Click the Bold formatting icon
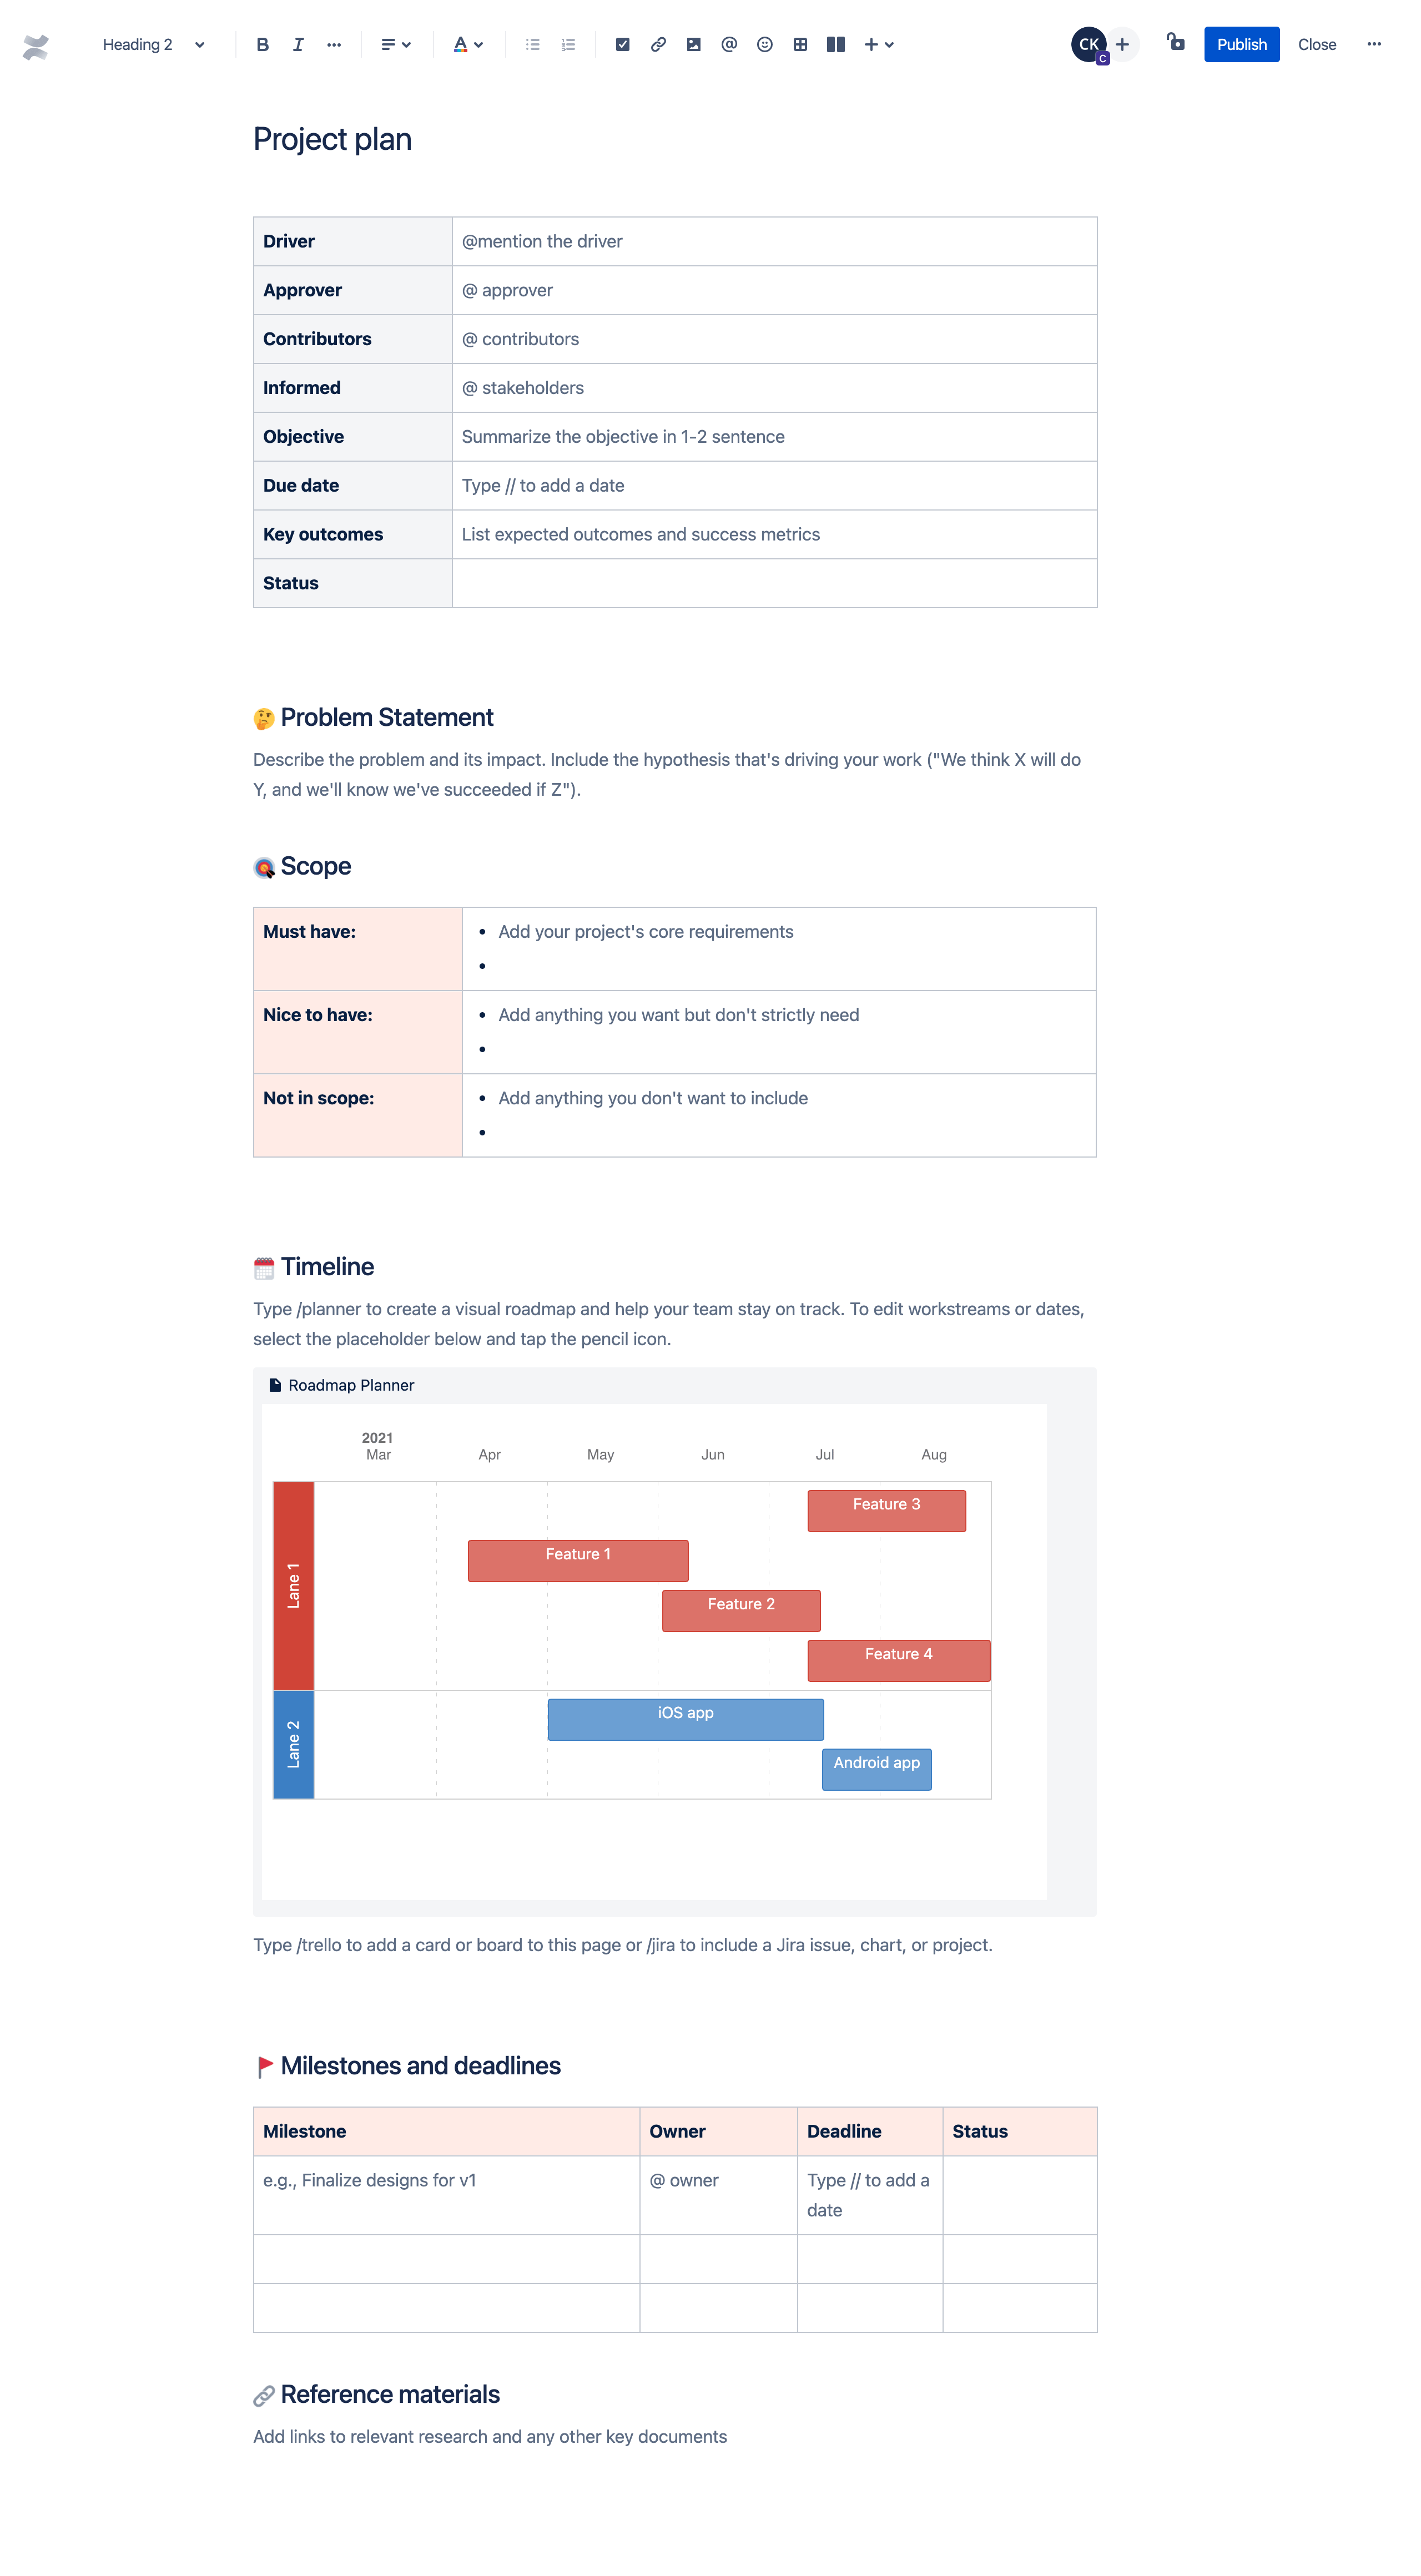 (259, 42)
